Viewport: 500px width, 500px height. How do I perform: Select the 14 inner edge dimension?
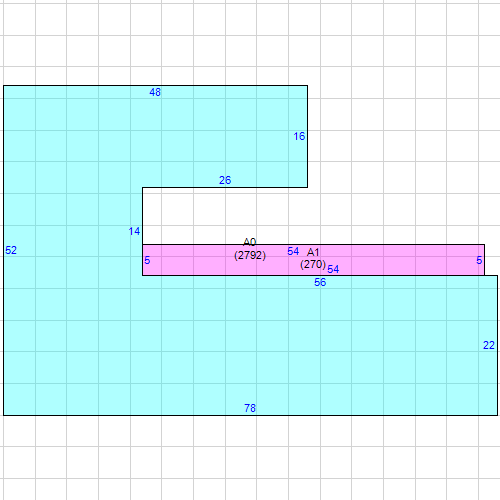point(134,231)
